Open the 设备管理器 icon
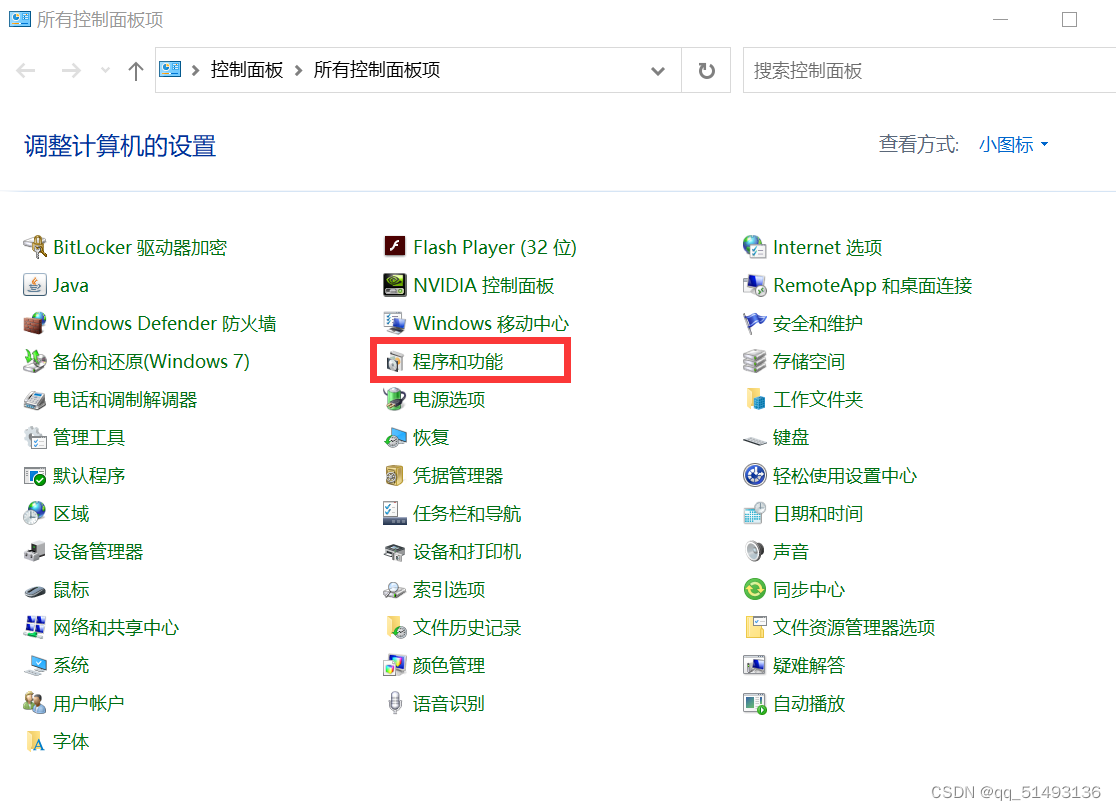 pos(35,552)
